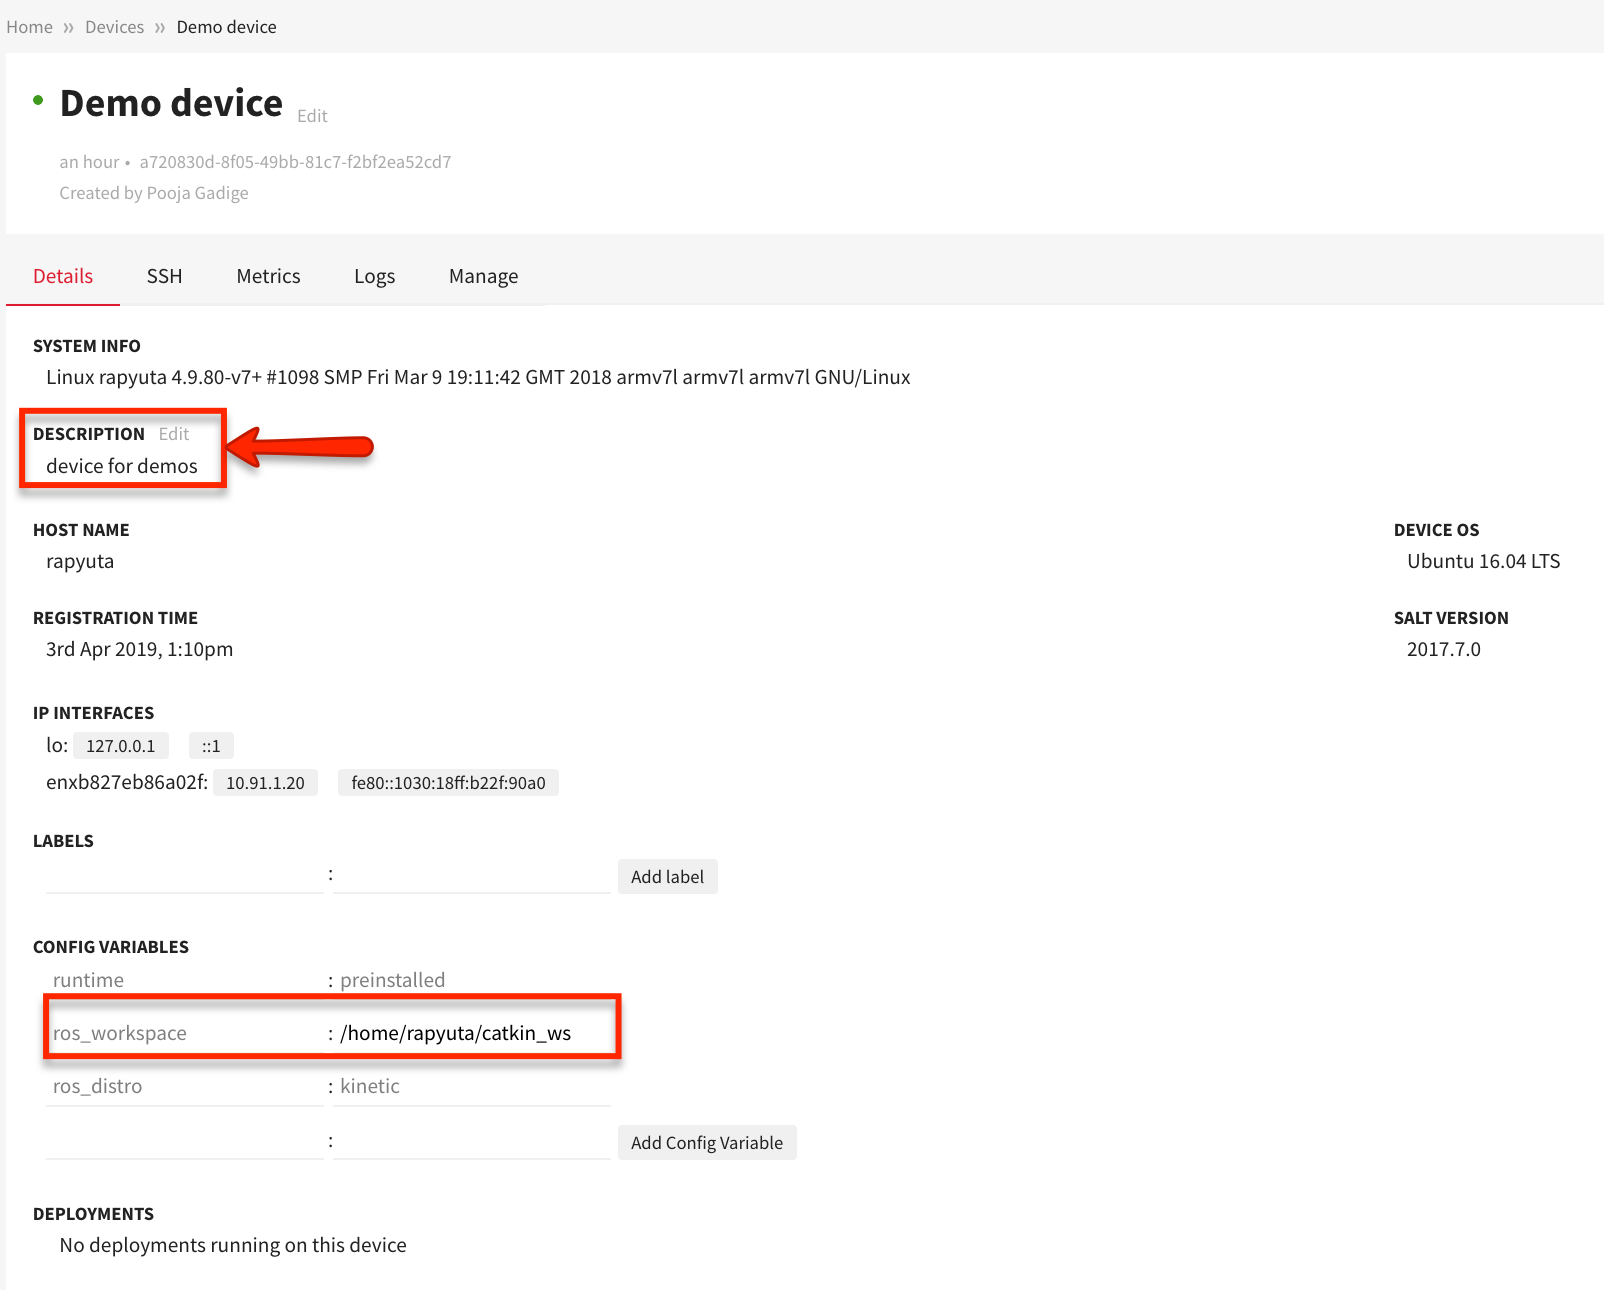Click Created by Pooja Gadige text

point(154,193)
